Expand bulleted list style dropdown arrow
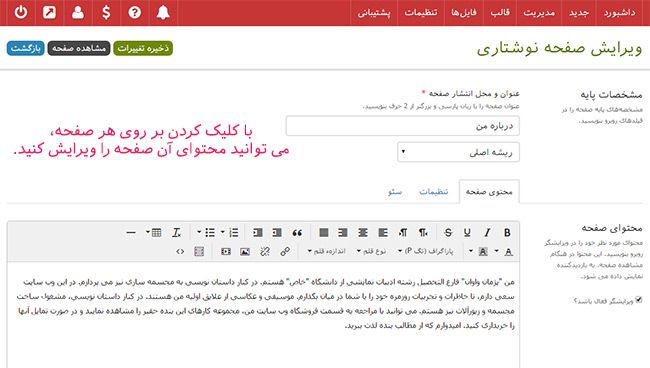Image resolution: width=650 pixels, height=368 pixels. (x=199, y=232)
